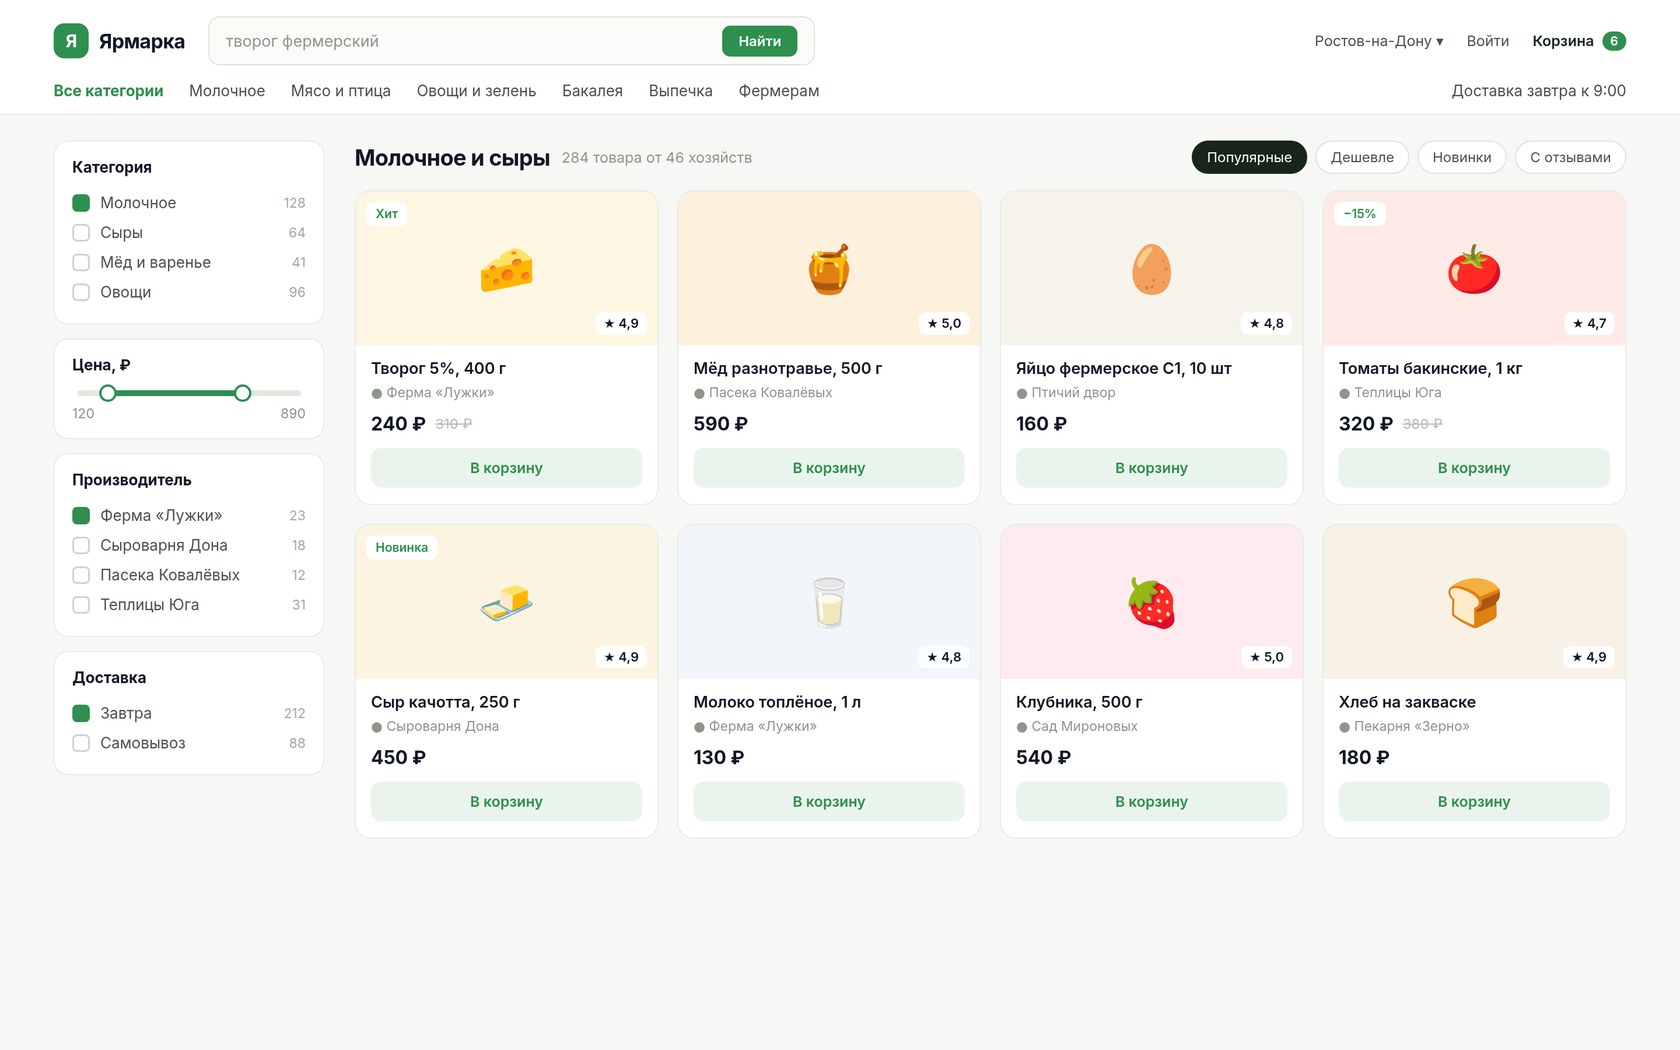
Task: Enable the Самовывоз delivery checkbox
Action: click(81, 743)
